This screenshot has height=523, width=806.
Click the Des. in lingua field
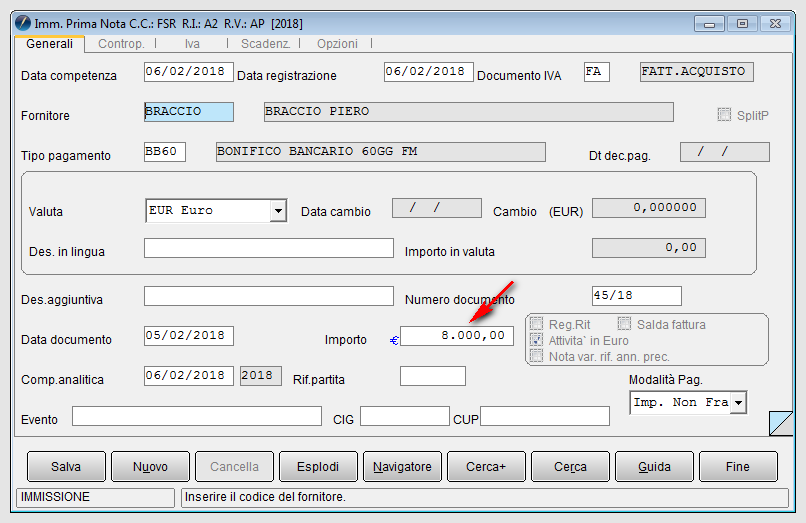pyautogui.click(x=269, y=248)
